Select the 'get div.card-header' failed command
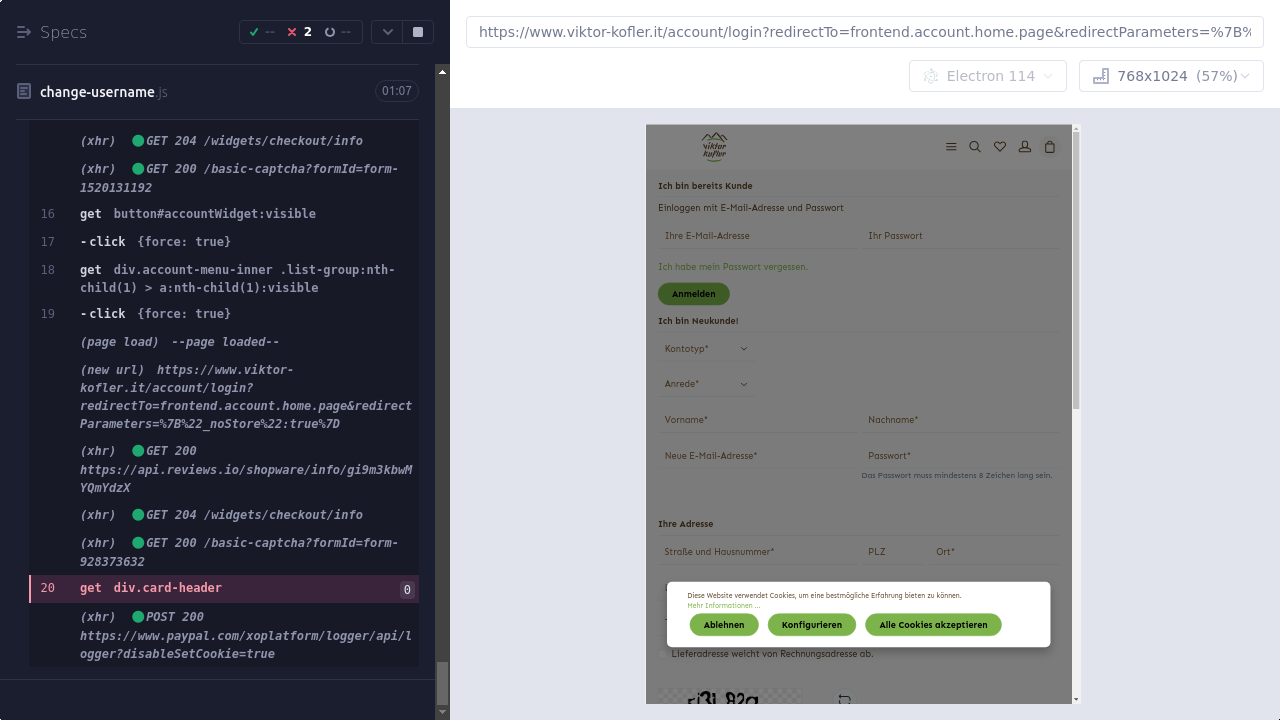Image resolution: width=1280 pixels, height=720 pixels. pos(167,588)
